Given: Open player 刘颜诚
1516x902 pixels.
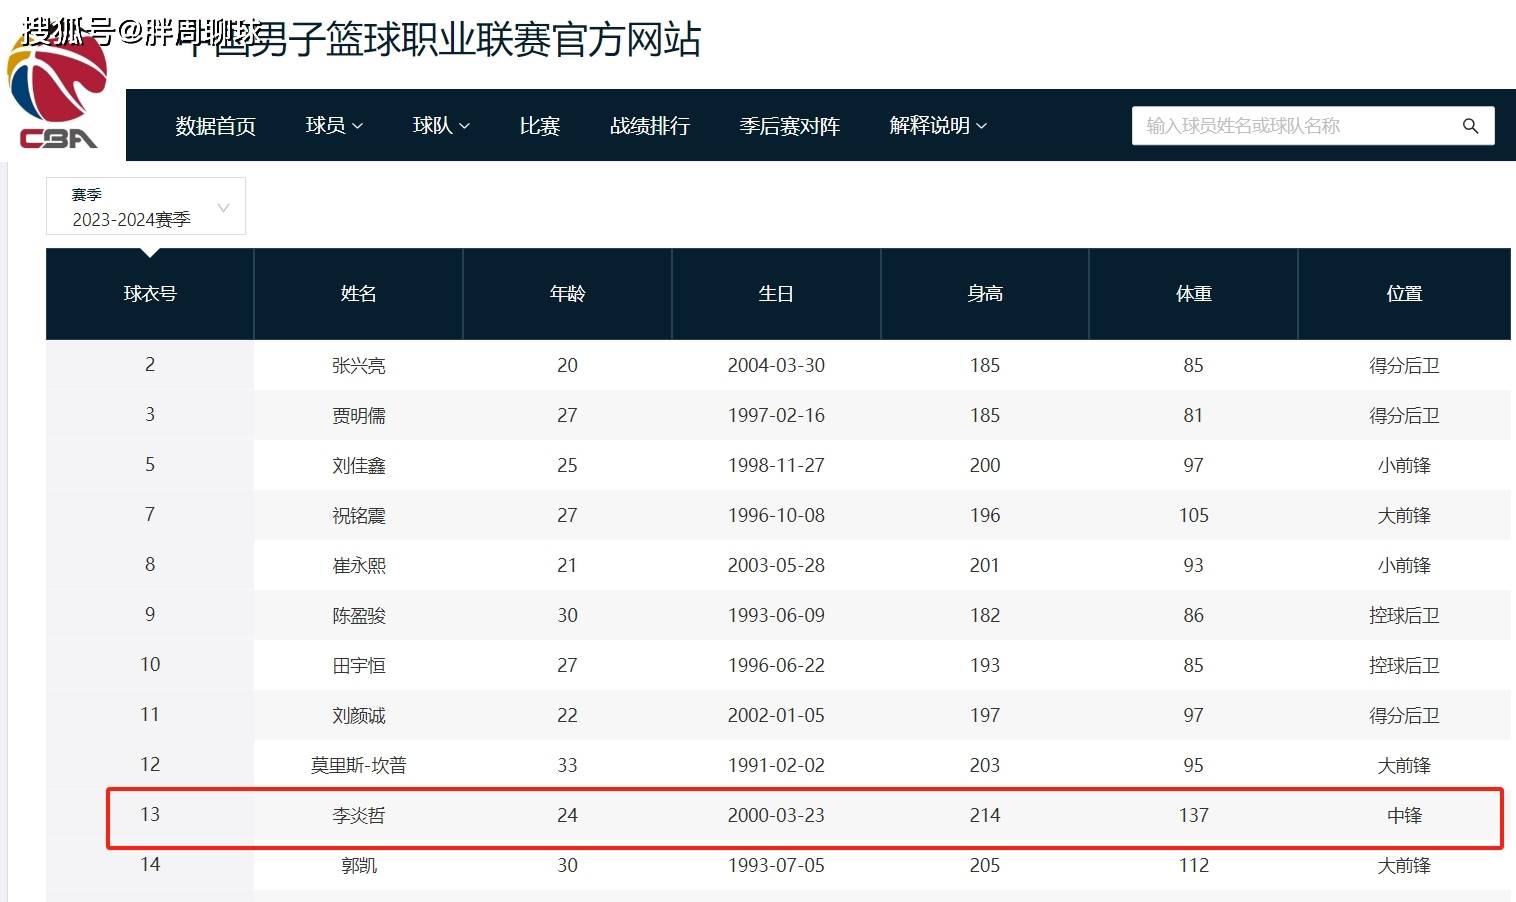Looking at the screenshot, I should (x=359, y=716).
